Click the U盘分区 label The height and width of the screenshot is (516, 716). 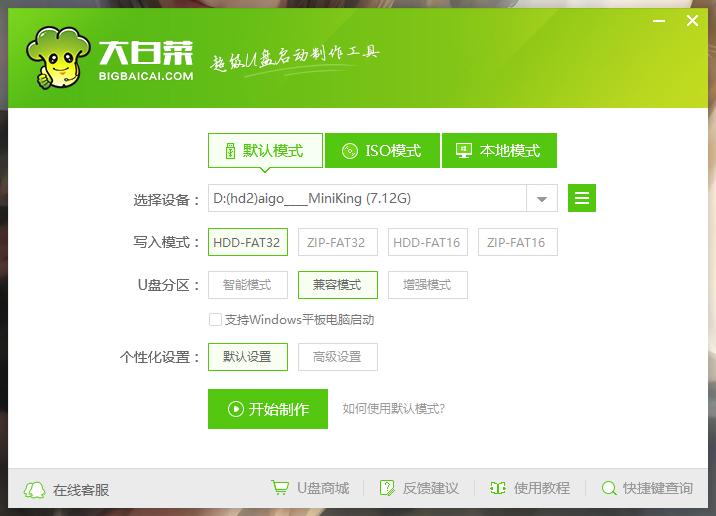168,285
